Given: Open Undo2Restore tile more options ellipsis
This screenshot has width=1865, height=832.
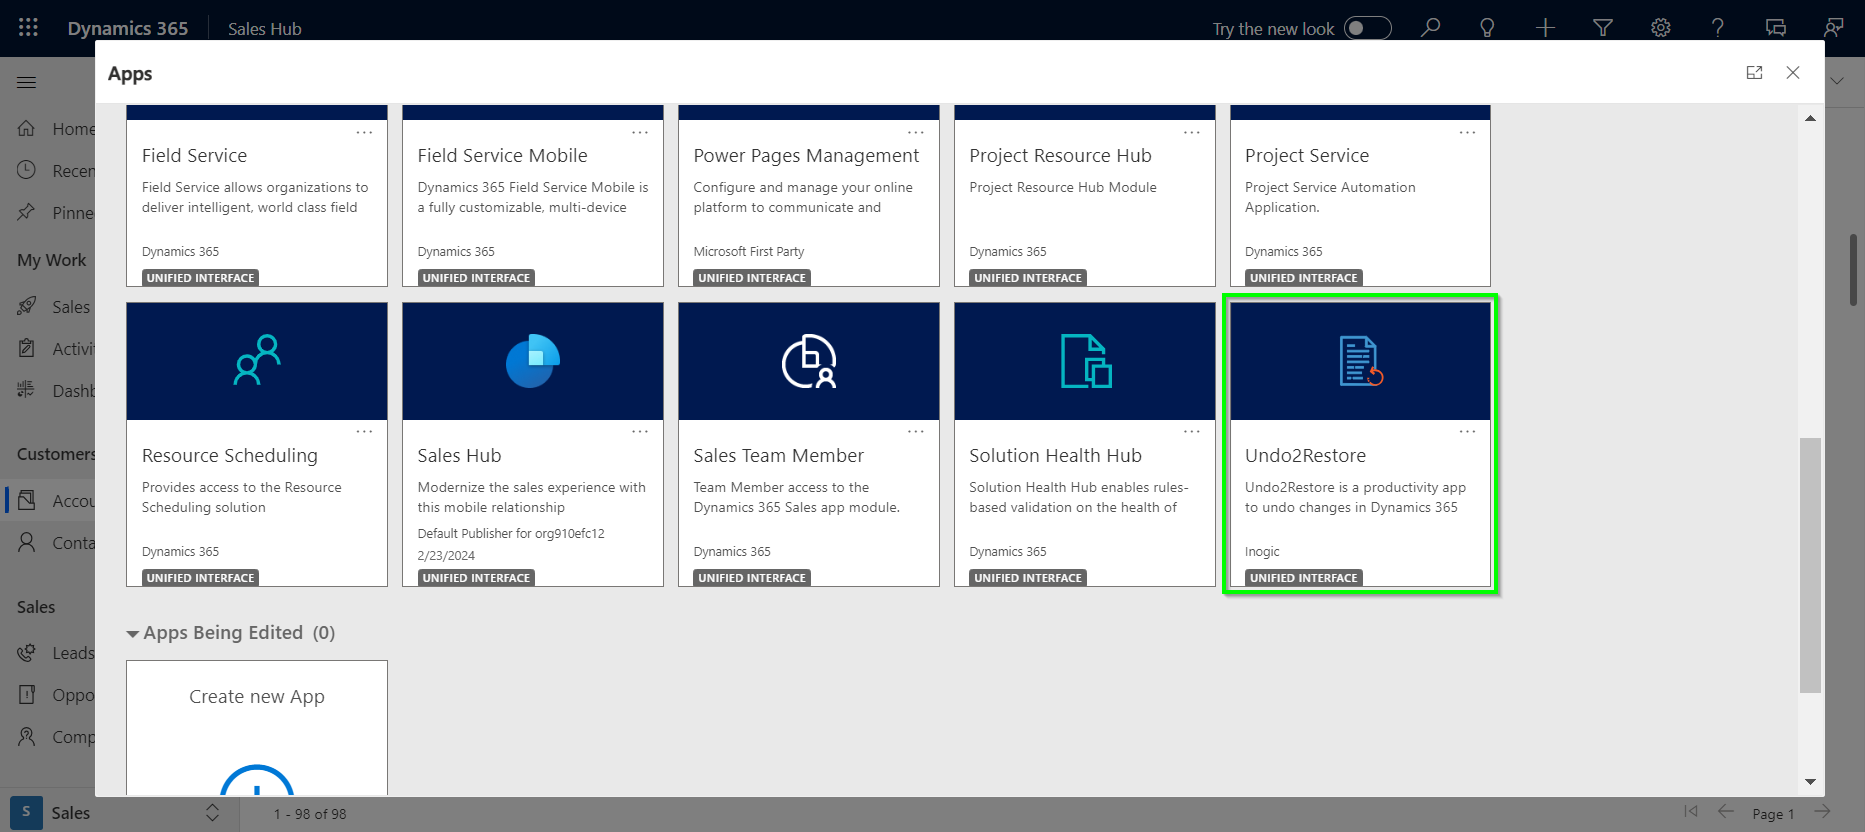Looking at the screenshot, I should [1467, 432].
